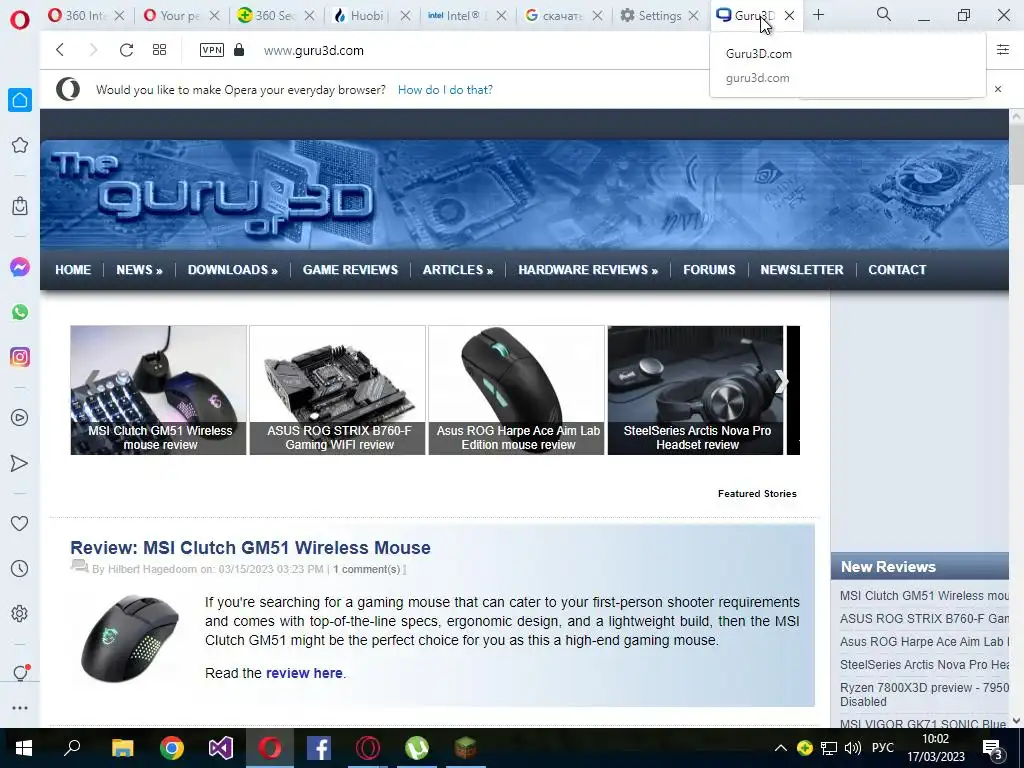1024x768 pixels.
Task: Open the SteelSeries Arctis Nova Pro thumbnail
Action: tap(696, 390)
